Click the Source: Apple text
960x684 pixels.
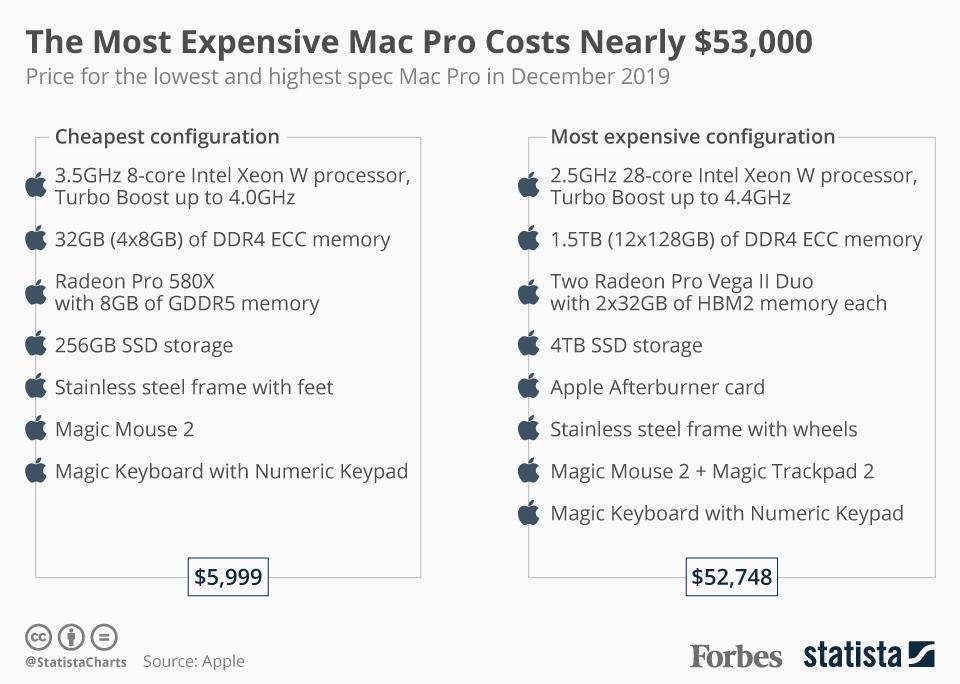(x=193, y=661)
